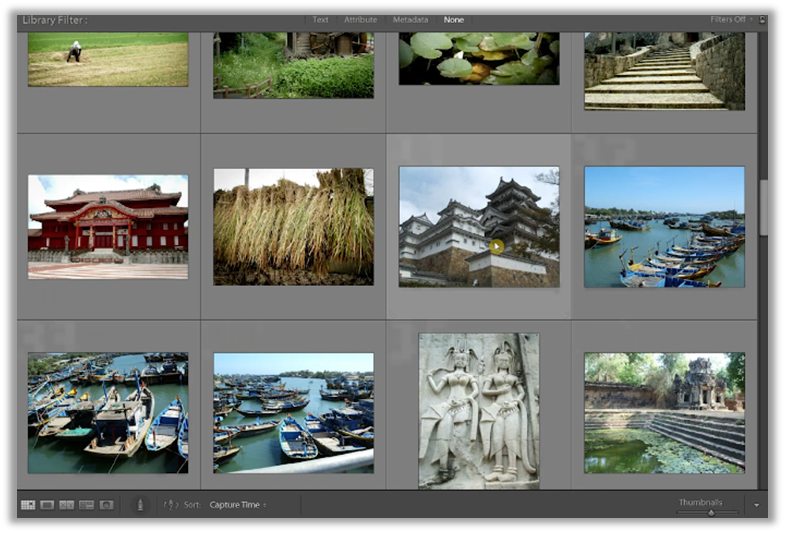Open Compare view from toolbar
The image size is (785, 533).
(x=67, y=505)
